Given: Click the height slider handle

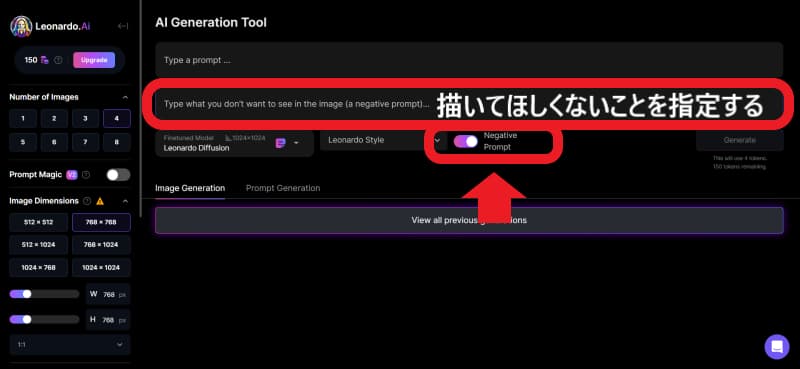Looking at the screenshot, I should (27, 319).
